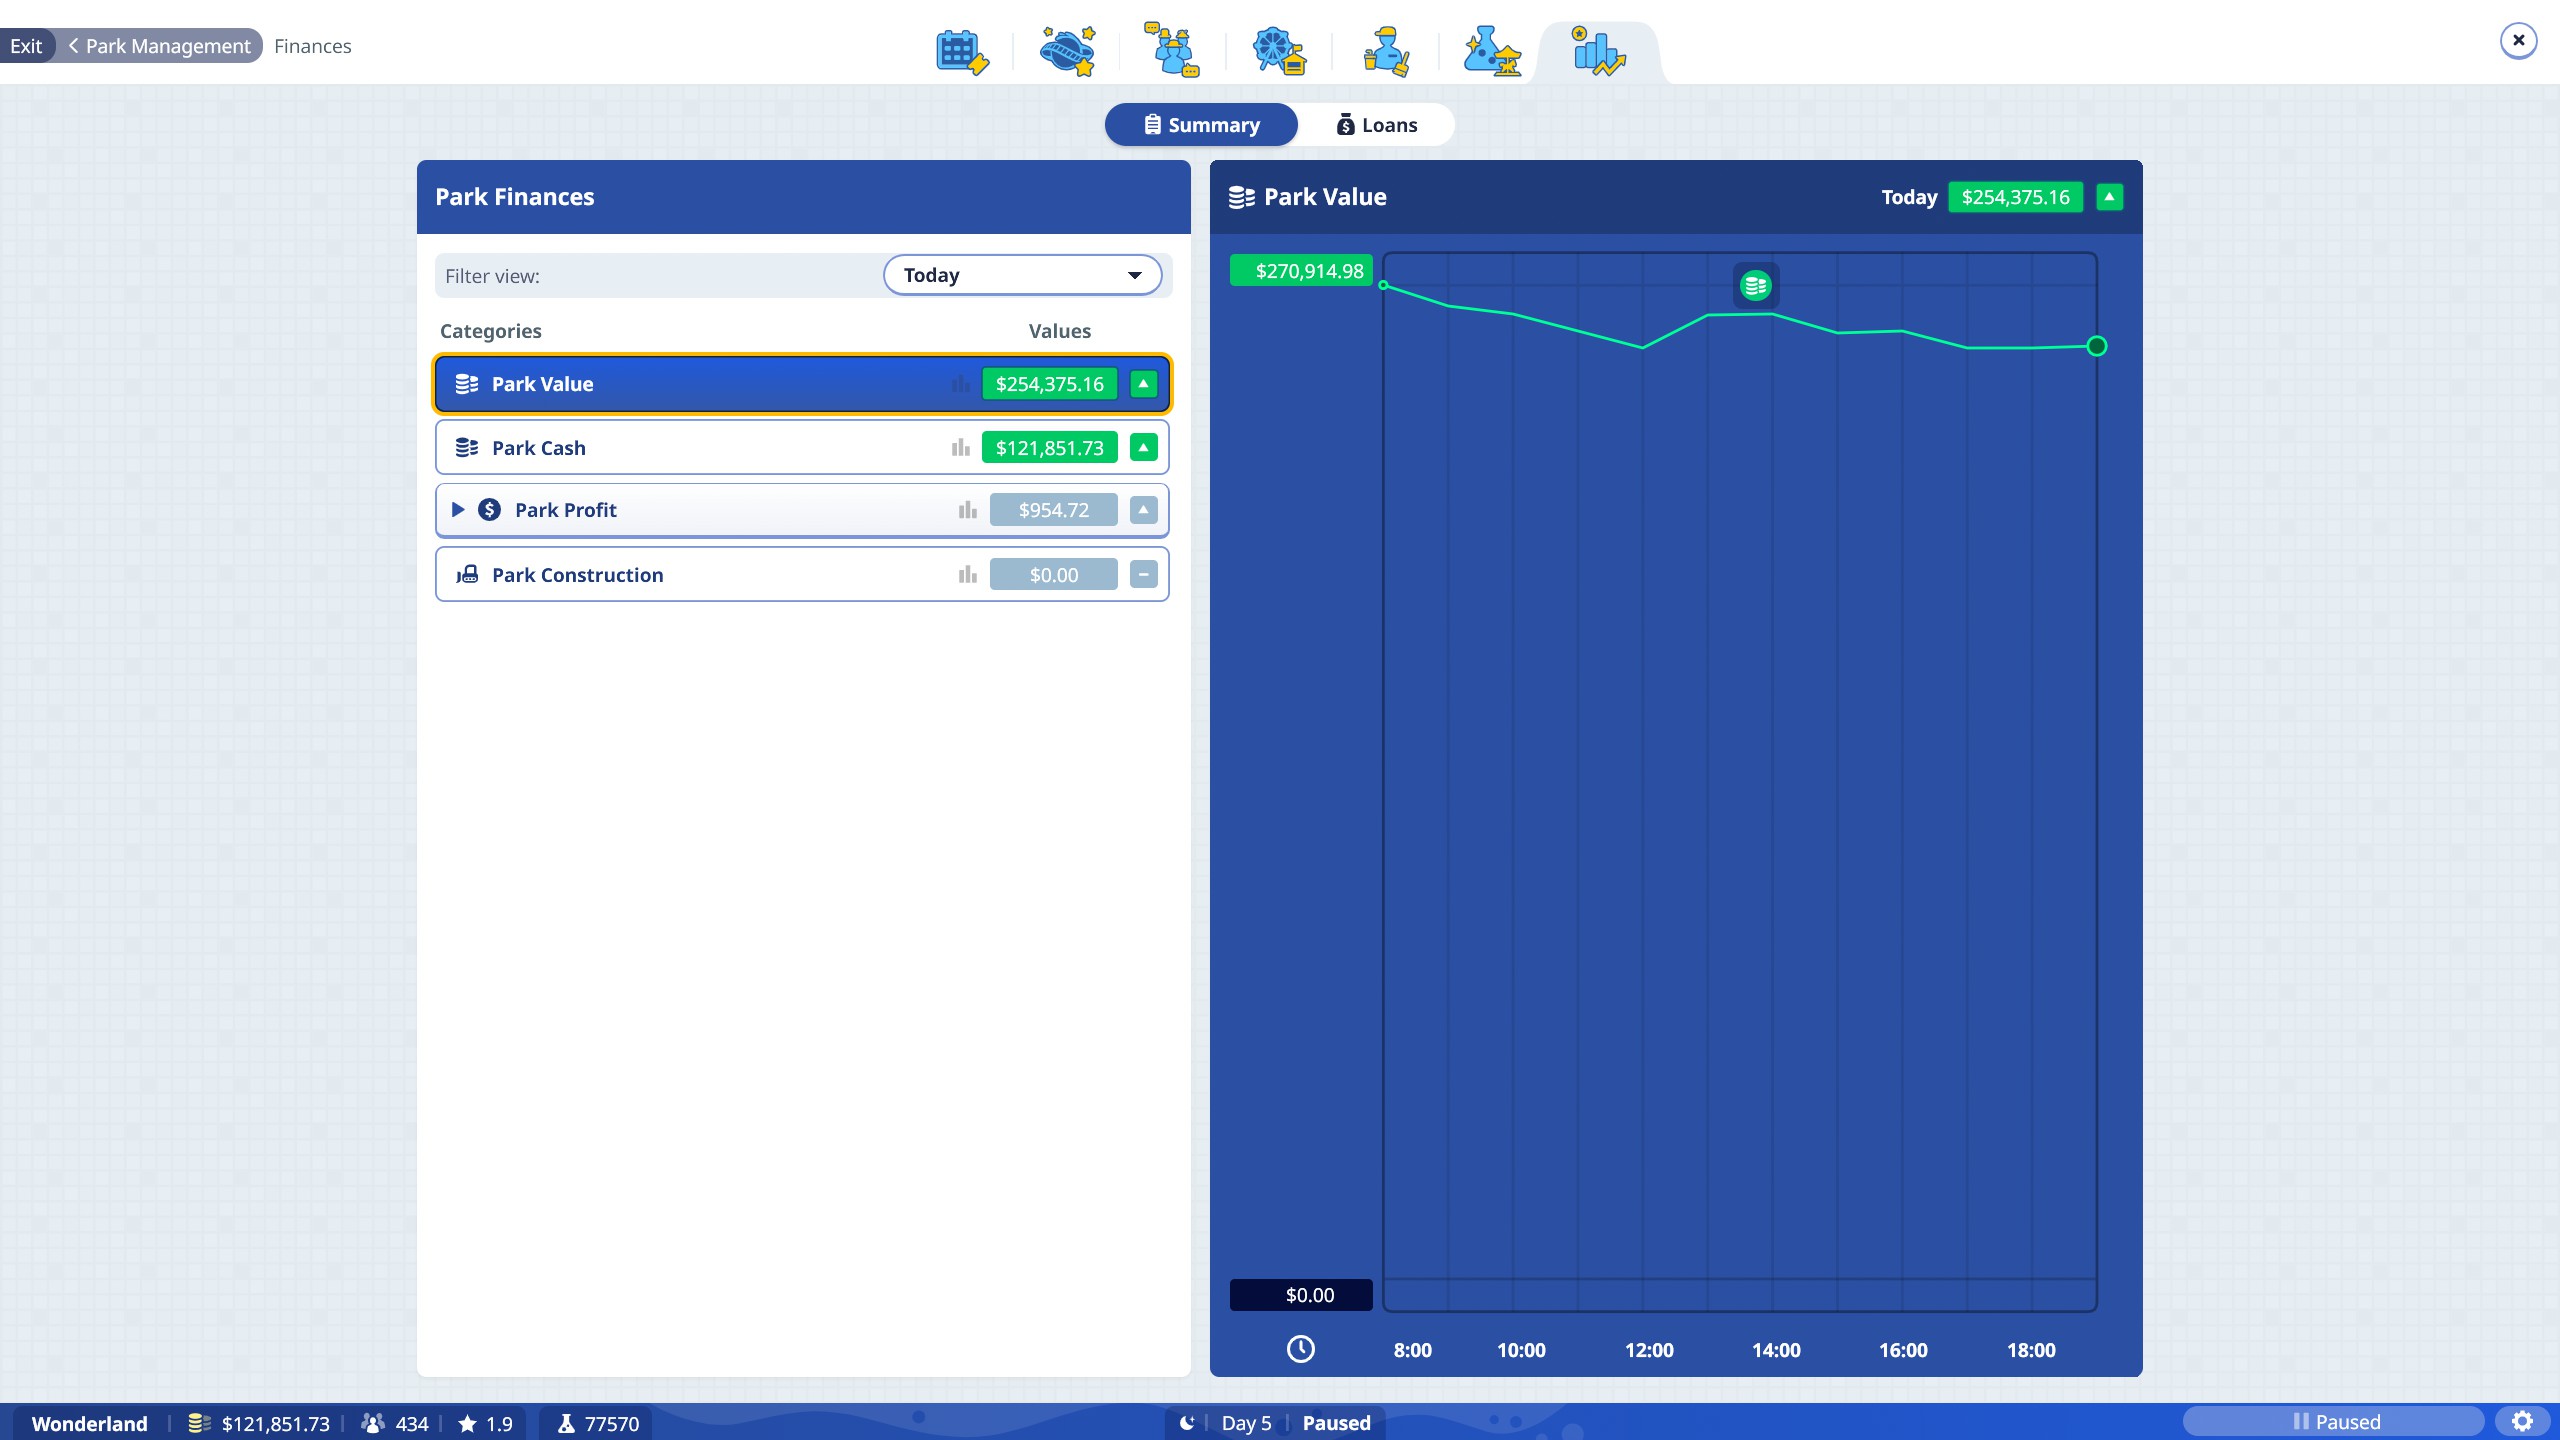Image resolution: width=2560 pixels, height=1440 pixels.
Task: Go back to Park Management
Action: (160, 46)
